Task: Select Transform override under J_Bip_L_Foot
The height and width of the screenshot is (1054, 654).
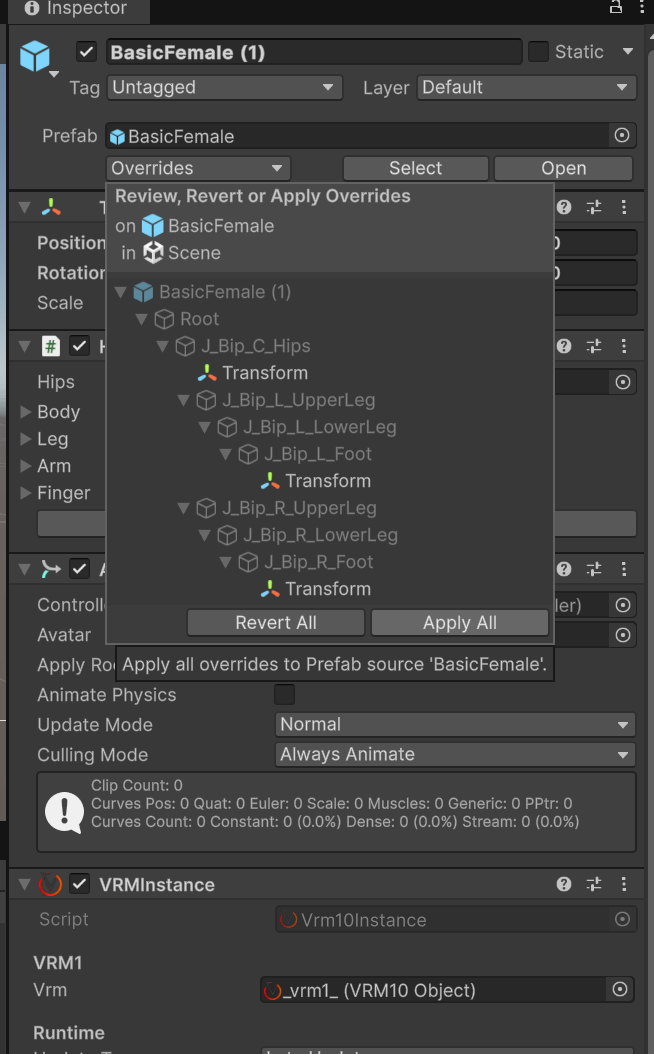Action: click(x=328, y=481)
